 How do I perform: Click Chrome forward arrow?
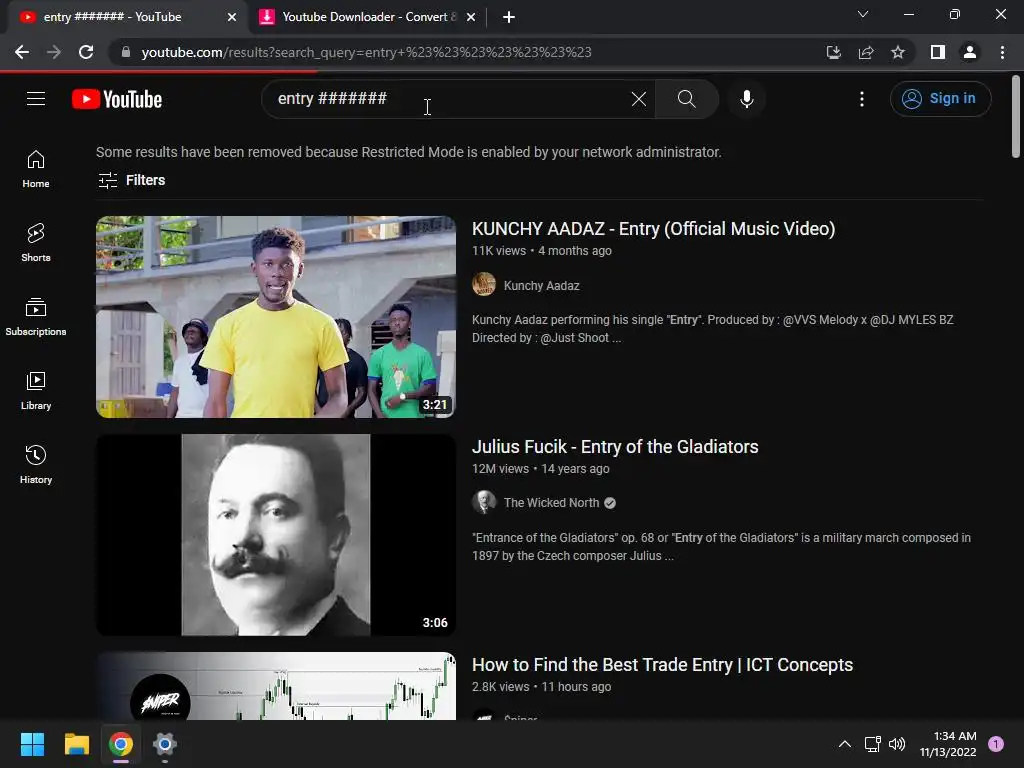pyautogui.click(x=54, y=52)
